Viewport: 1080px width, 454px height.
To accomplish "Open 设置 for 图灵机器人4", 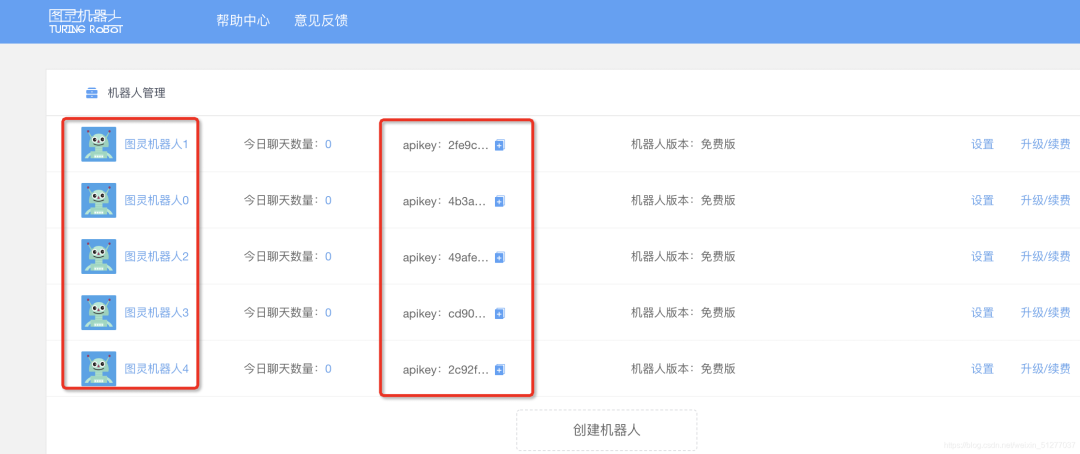I will click(x=982, y=369).
